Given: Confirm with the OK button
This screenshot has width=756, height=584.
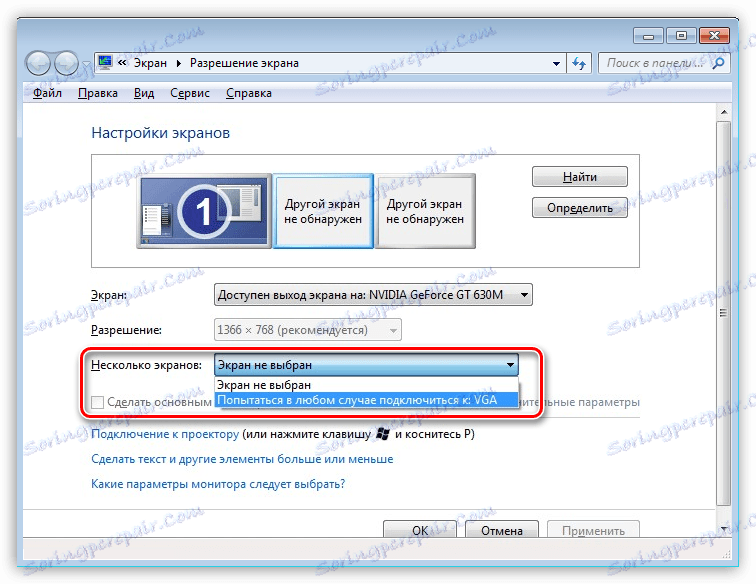Looking at the screenshot, I should click(x=419, y=530).
